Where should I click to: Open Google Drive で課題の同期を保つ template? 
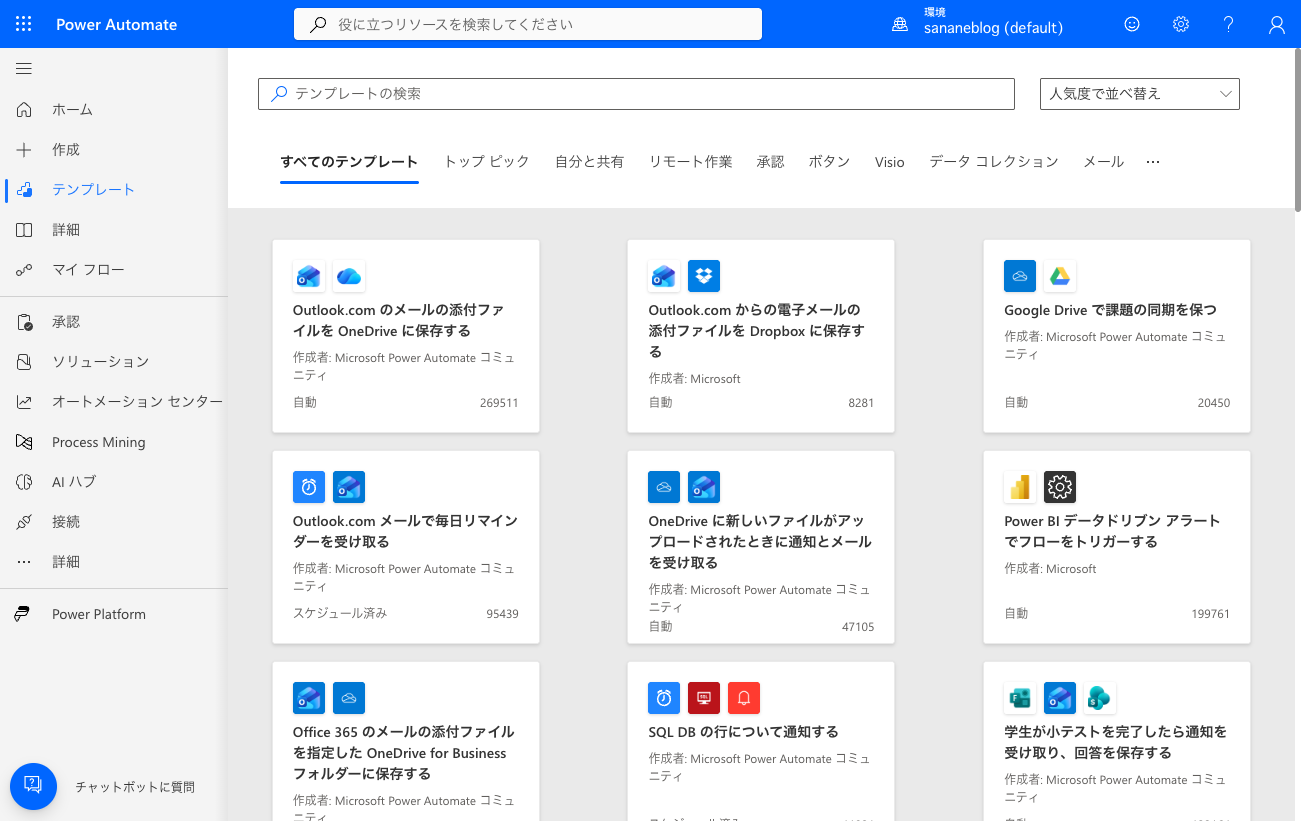pyautogui.click(x=1117, y=336)
